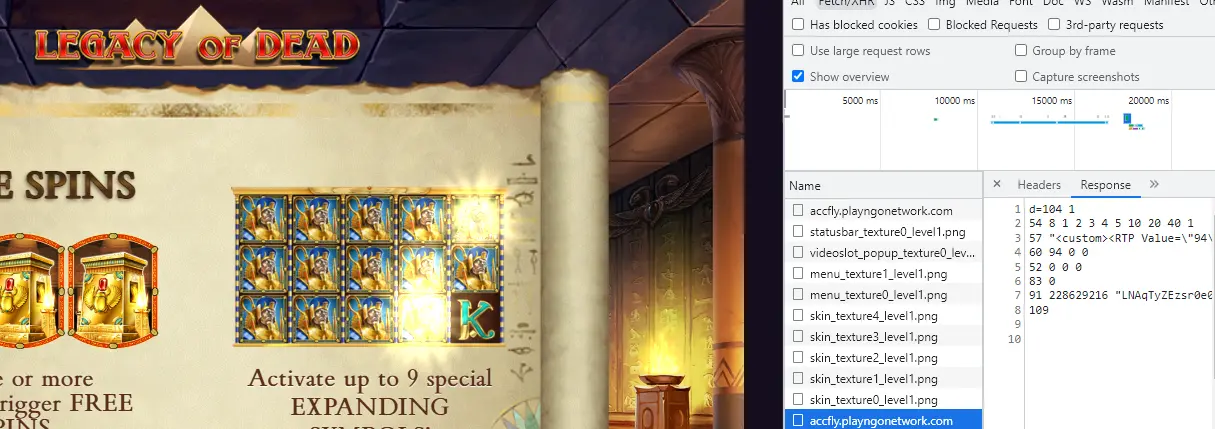Viewport: 1215px width, 429px height.
Task: Open skin_texture1_level1.png request
Action: point(884,379)
